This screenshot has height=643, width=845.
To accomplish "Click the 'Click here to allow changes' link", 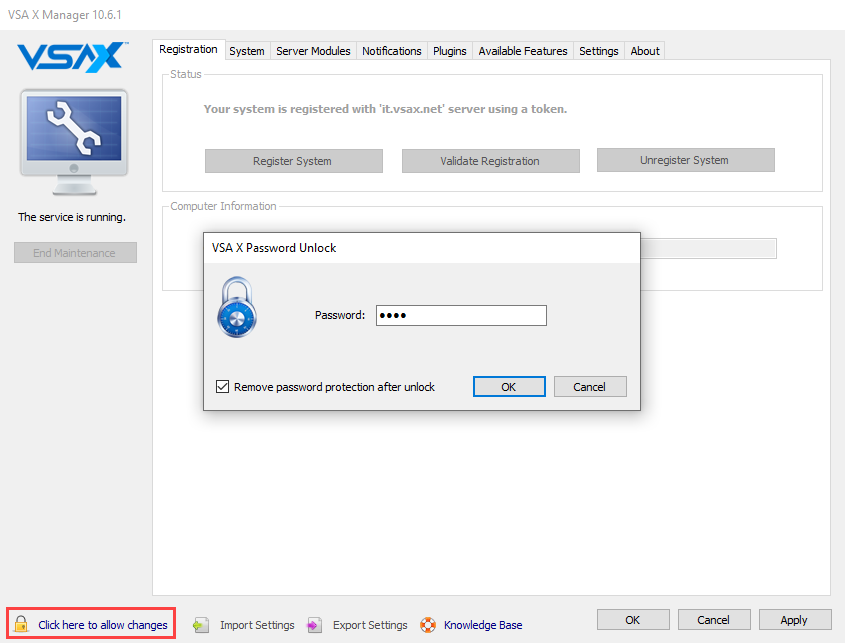I will coord(103,625).
